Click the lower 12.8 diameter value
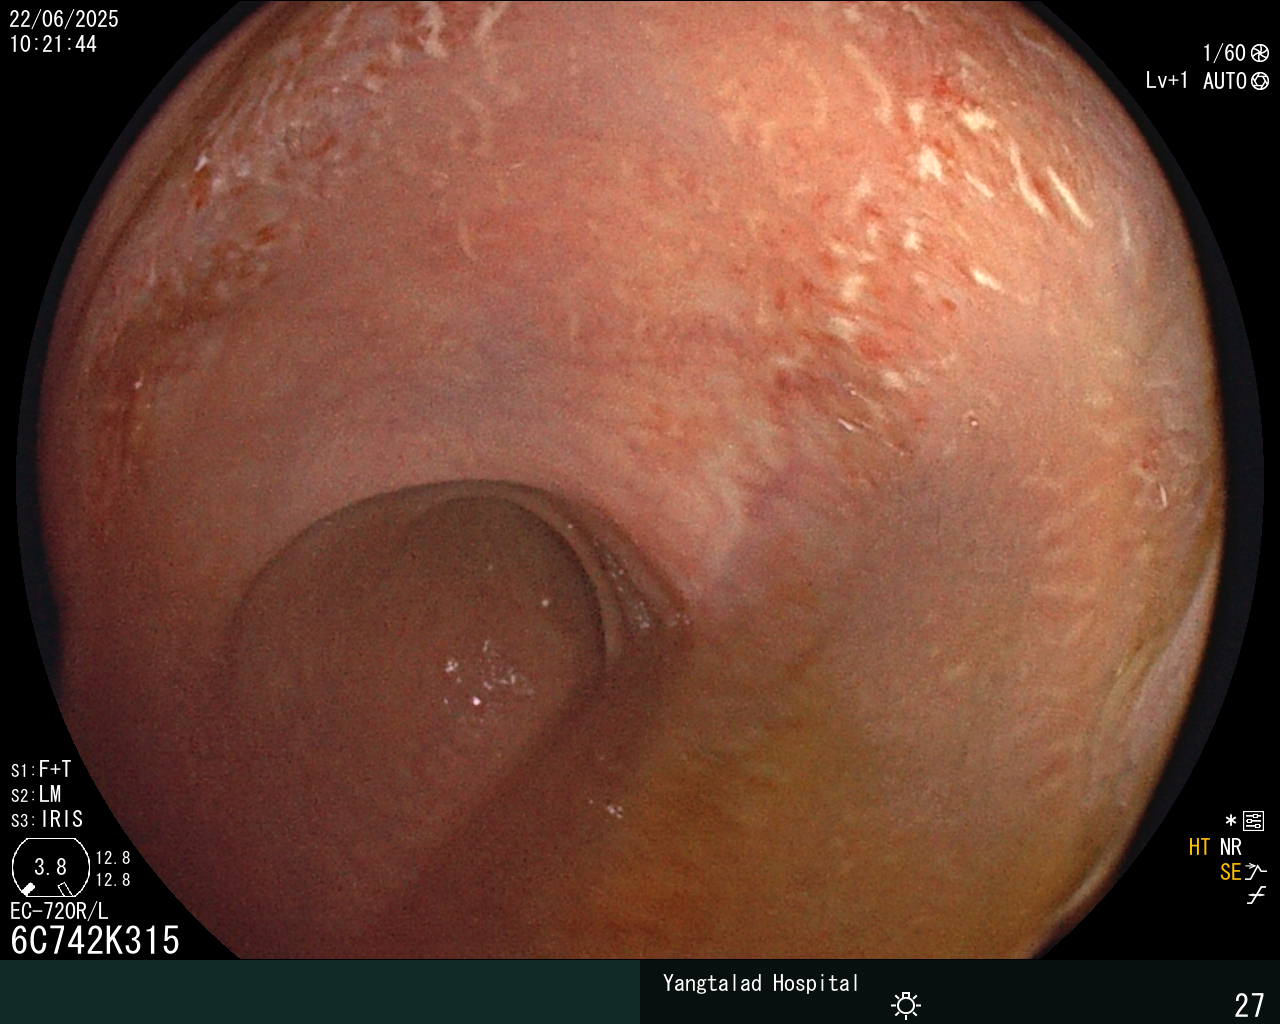The width and height of the screenshot is (1280, 1024). tap(113, 880)
